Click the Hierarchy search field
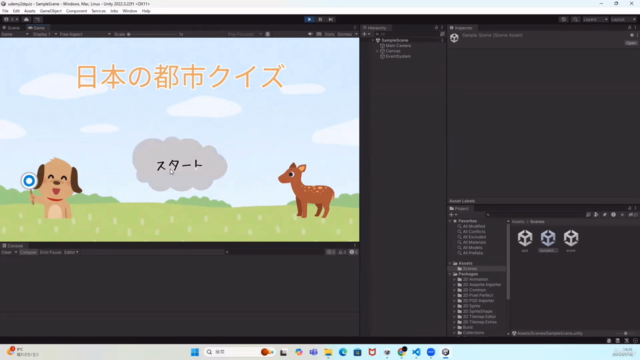Screen dimensions: 640x360 point(406,34)
